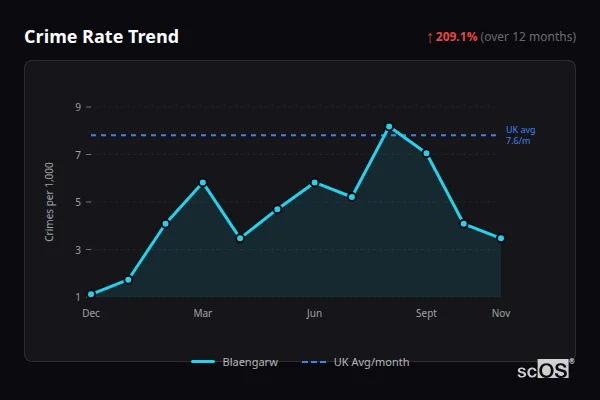The width and height of the screenshot is (600, 400).
Task: Click the y-axis value 3
Action: [x=78, y=250]
